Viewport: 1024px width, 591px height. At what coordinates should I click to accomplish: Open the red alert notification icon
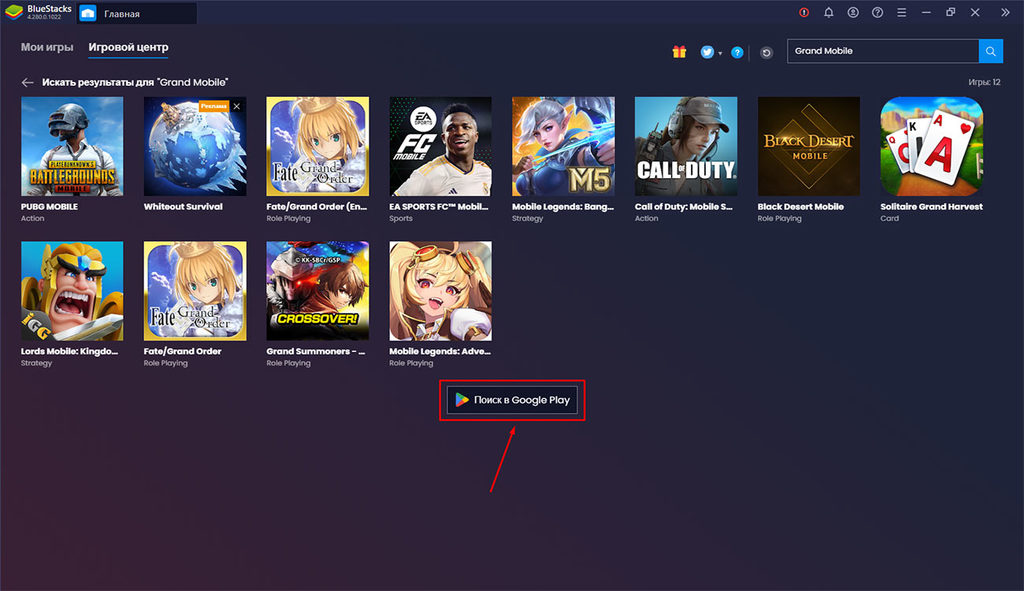[x=804, y=12]
